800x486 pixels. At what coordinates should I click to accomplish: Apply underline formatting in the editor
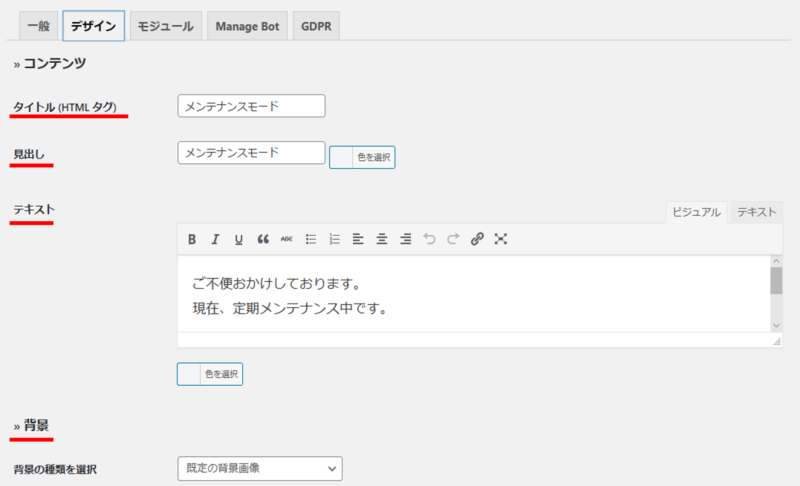(x=239, y=239)
